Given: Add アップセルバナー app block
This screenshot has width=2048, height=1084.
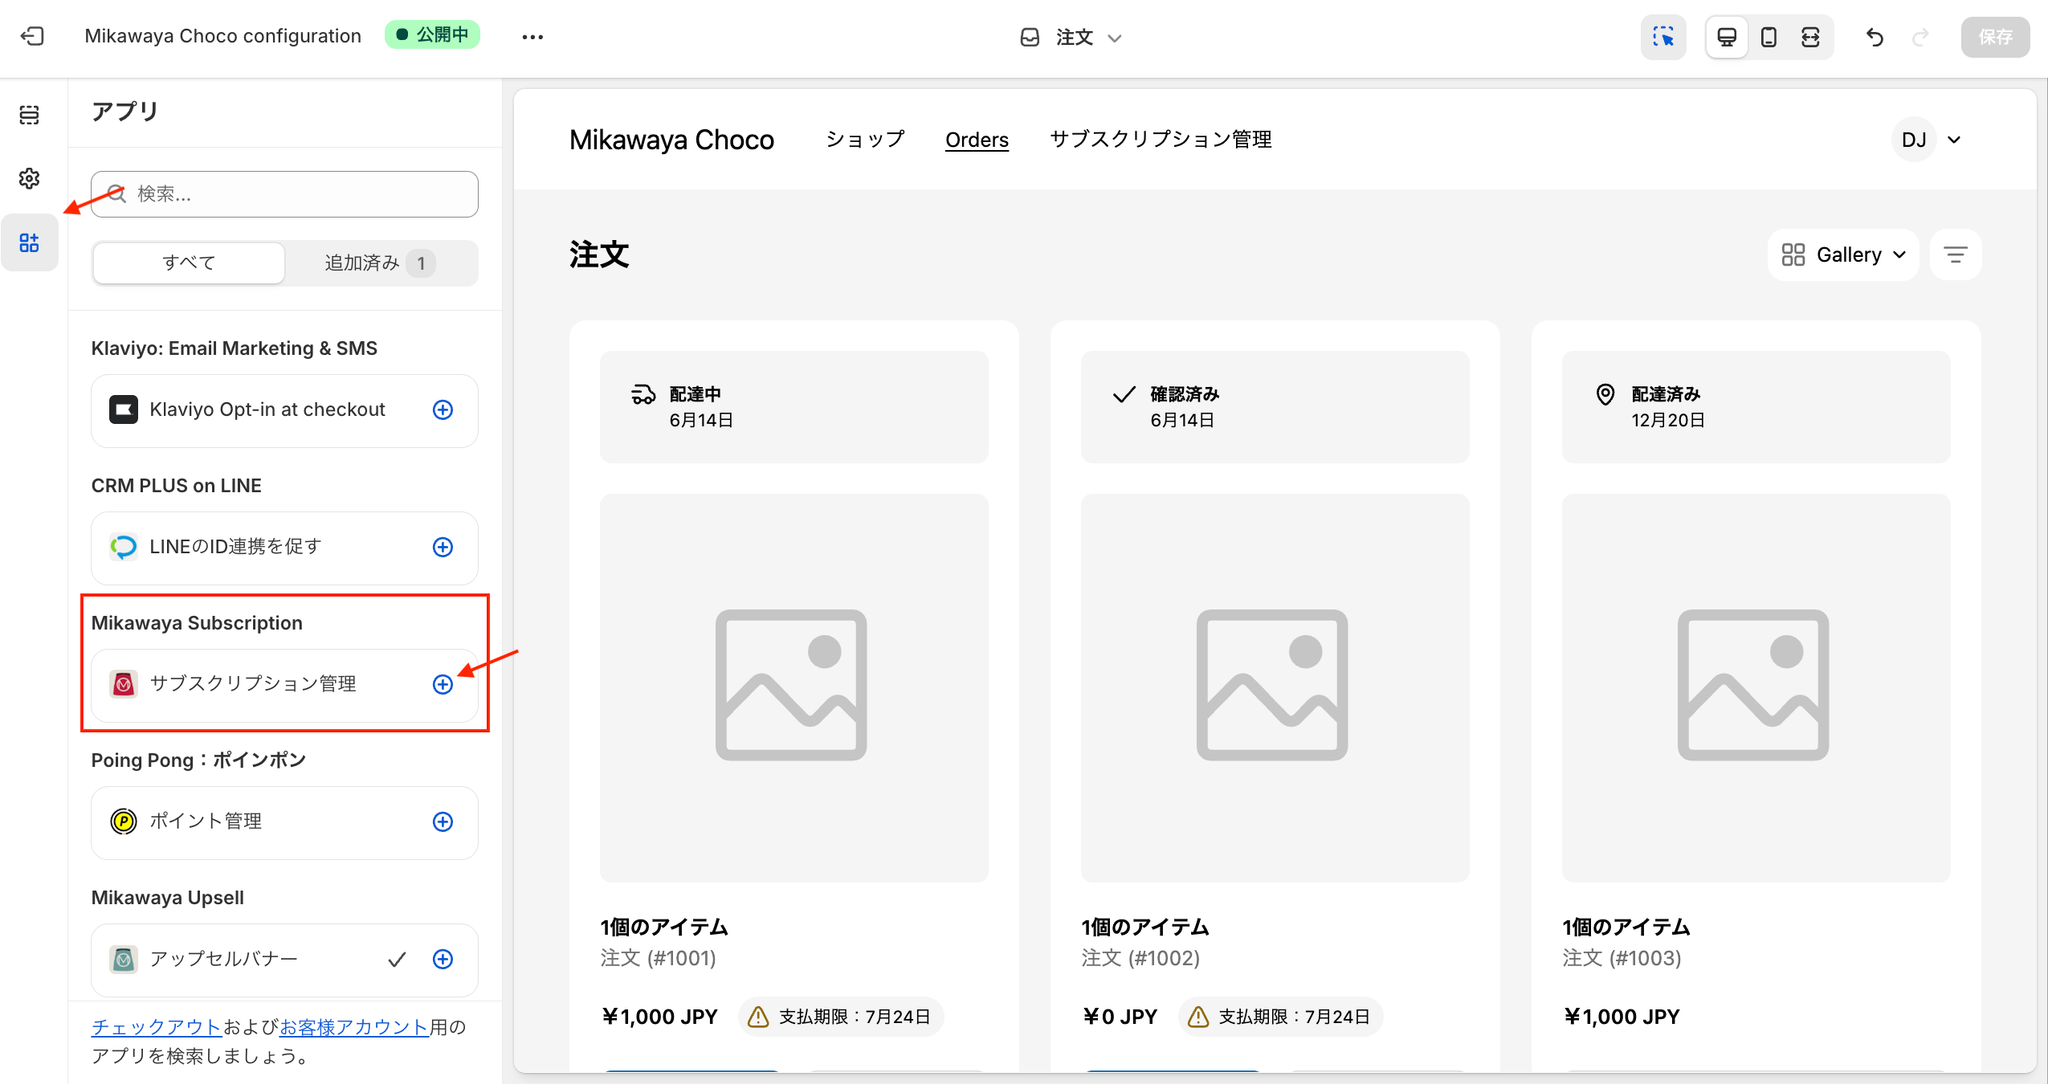Looking at the screenshot, I should point(443,959).
